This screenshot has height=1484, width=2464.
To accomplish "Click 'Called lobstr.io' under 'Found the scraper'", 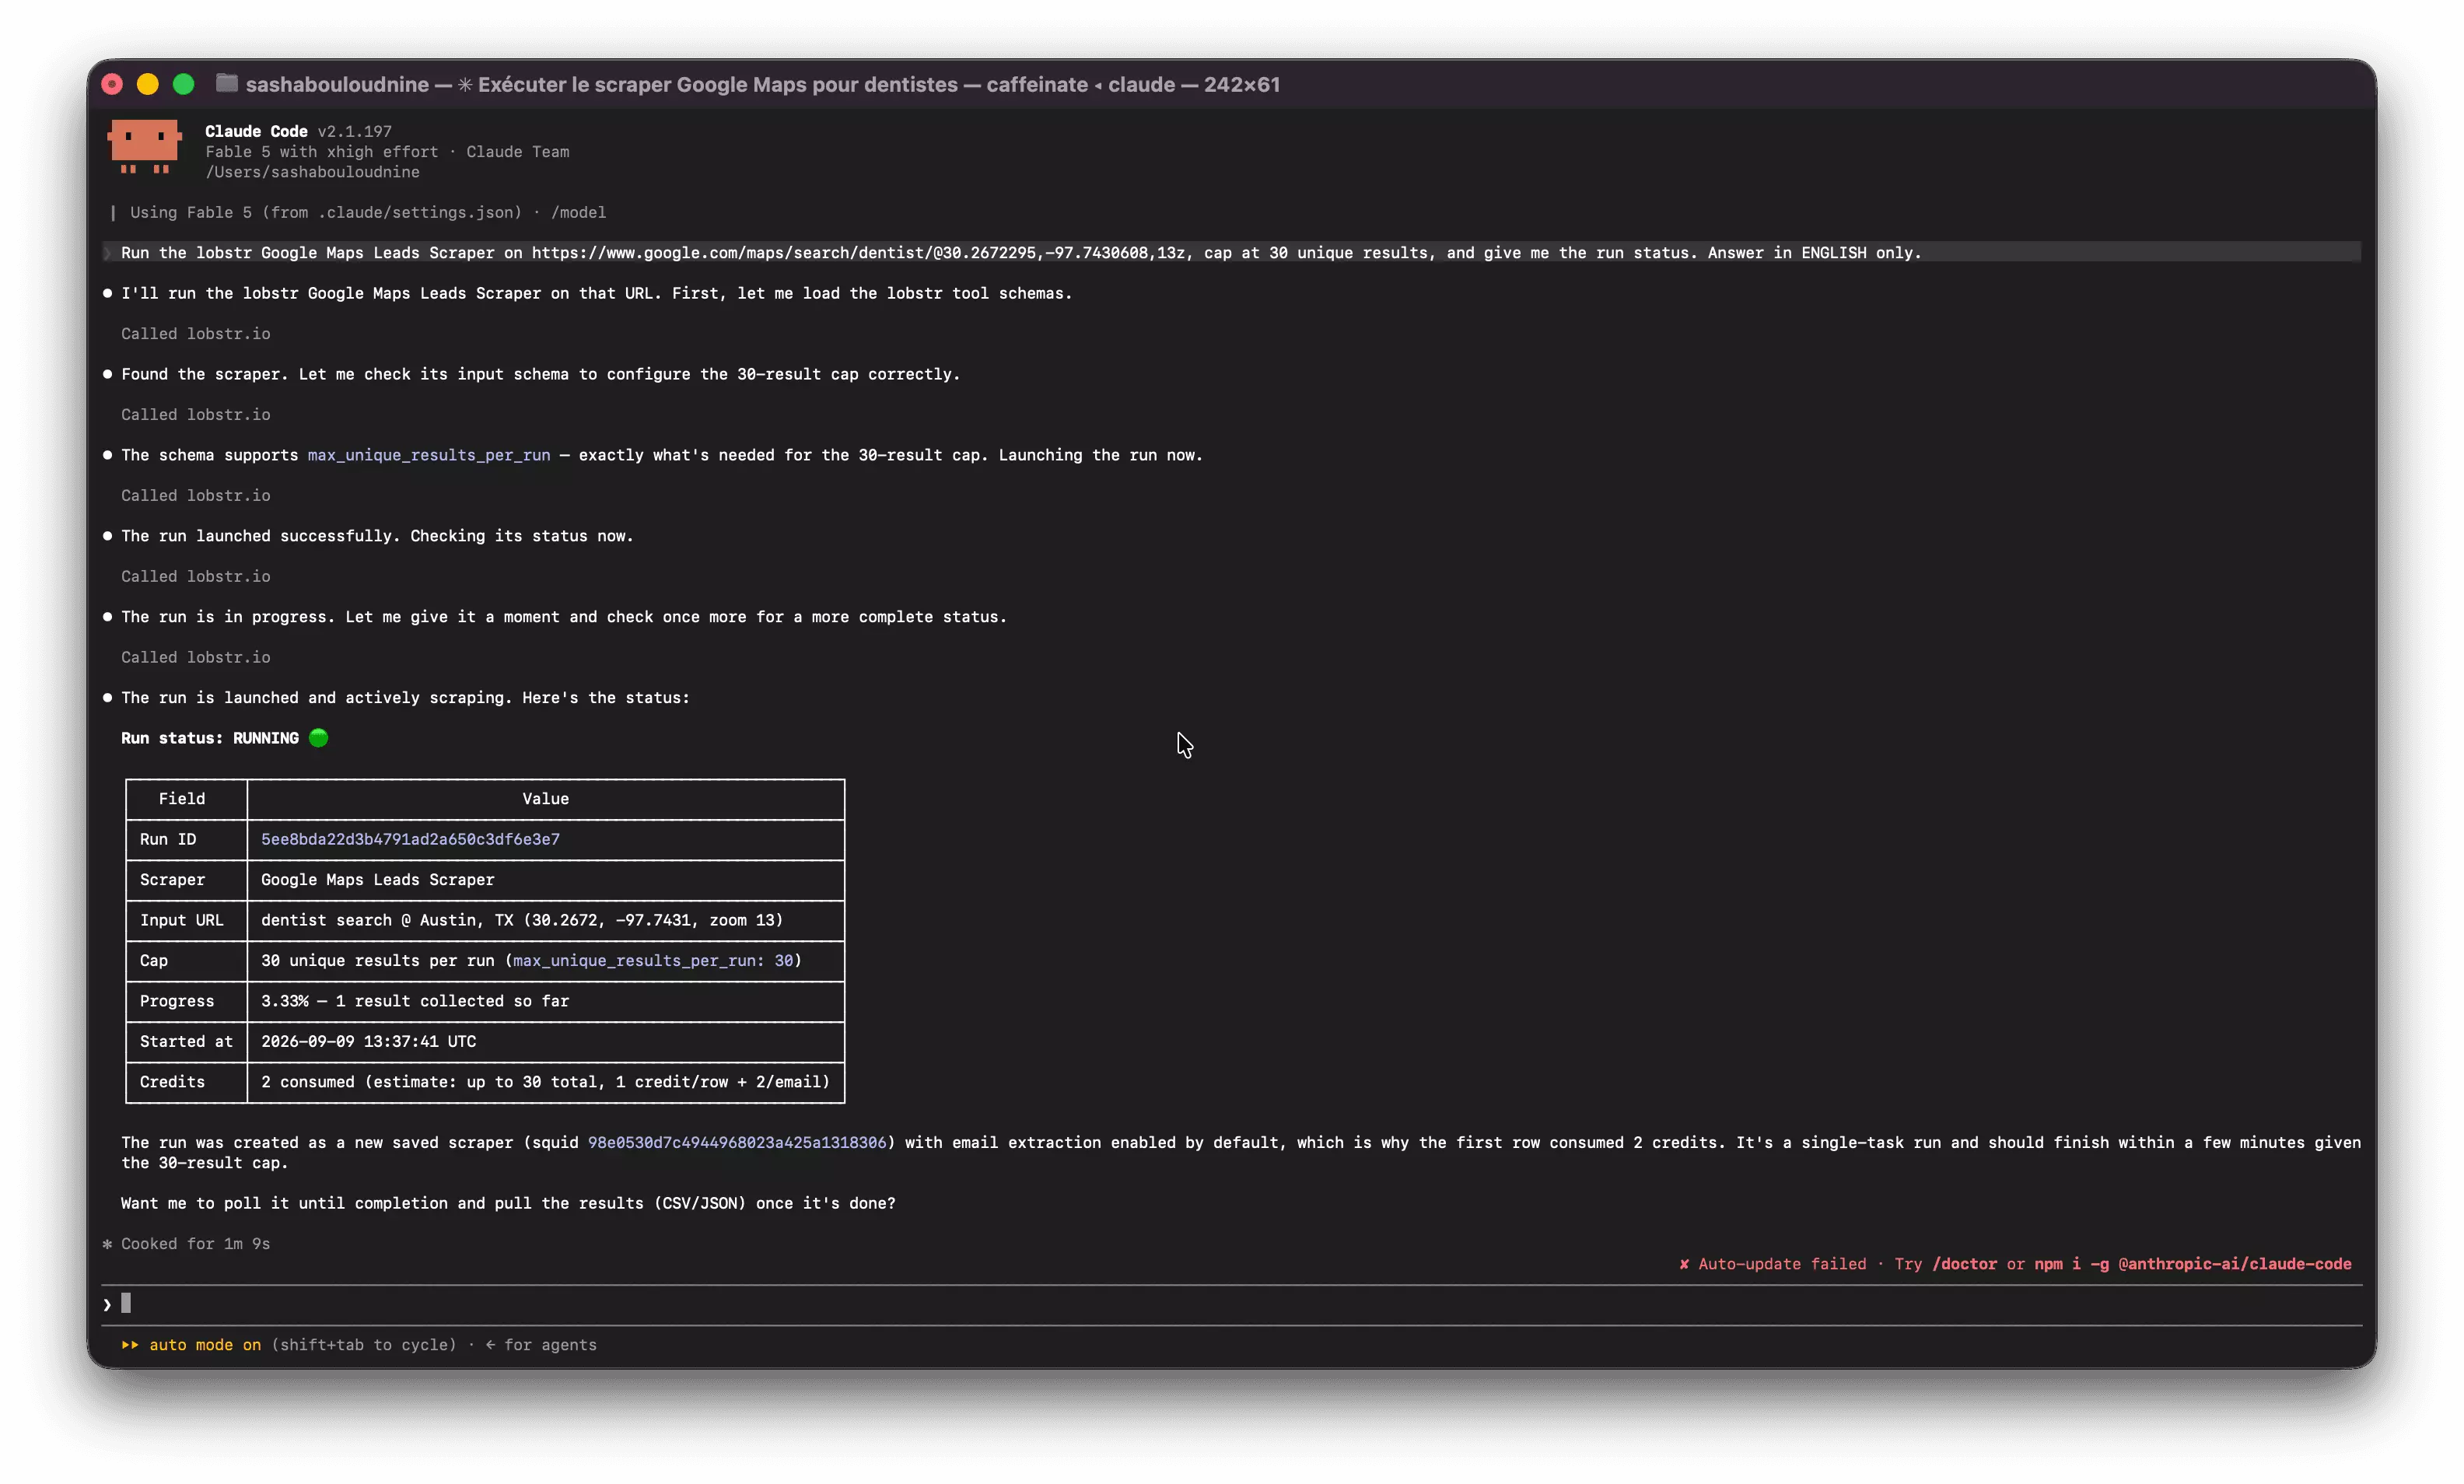I will tap(196, 415).
